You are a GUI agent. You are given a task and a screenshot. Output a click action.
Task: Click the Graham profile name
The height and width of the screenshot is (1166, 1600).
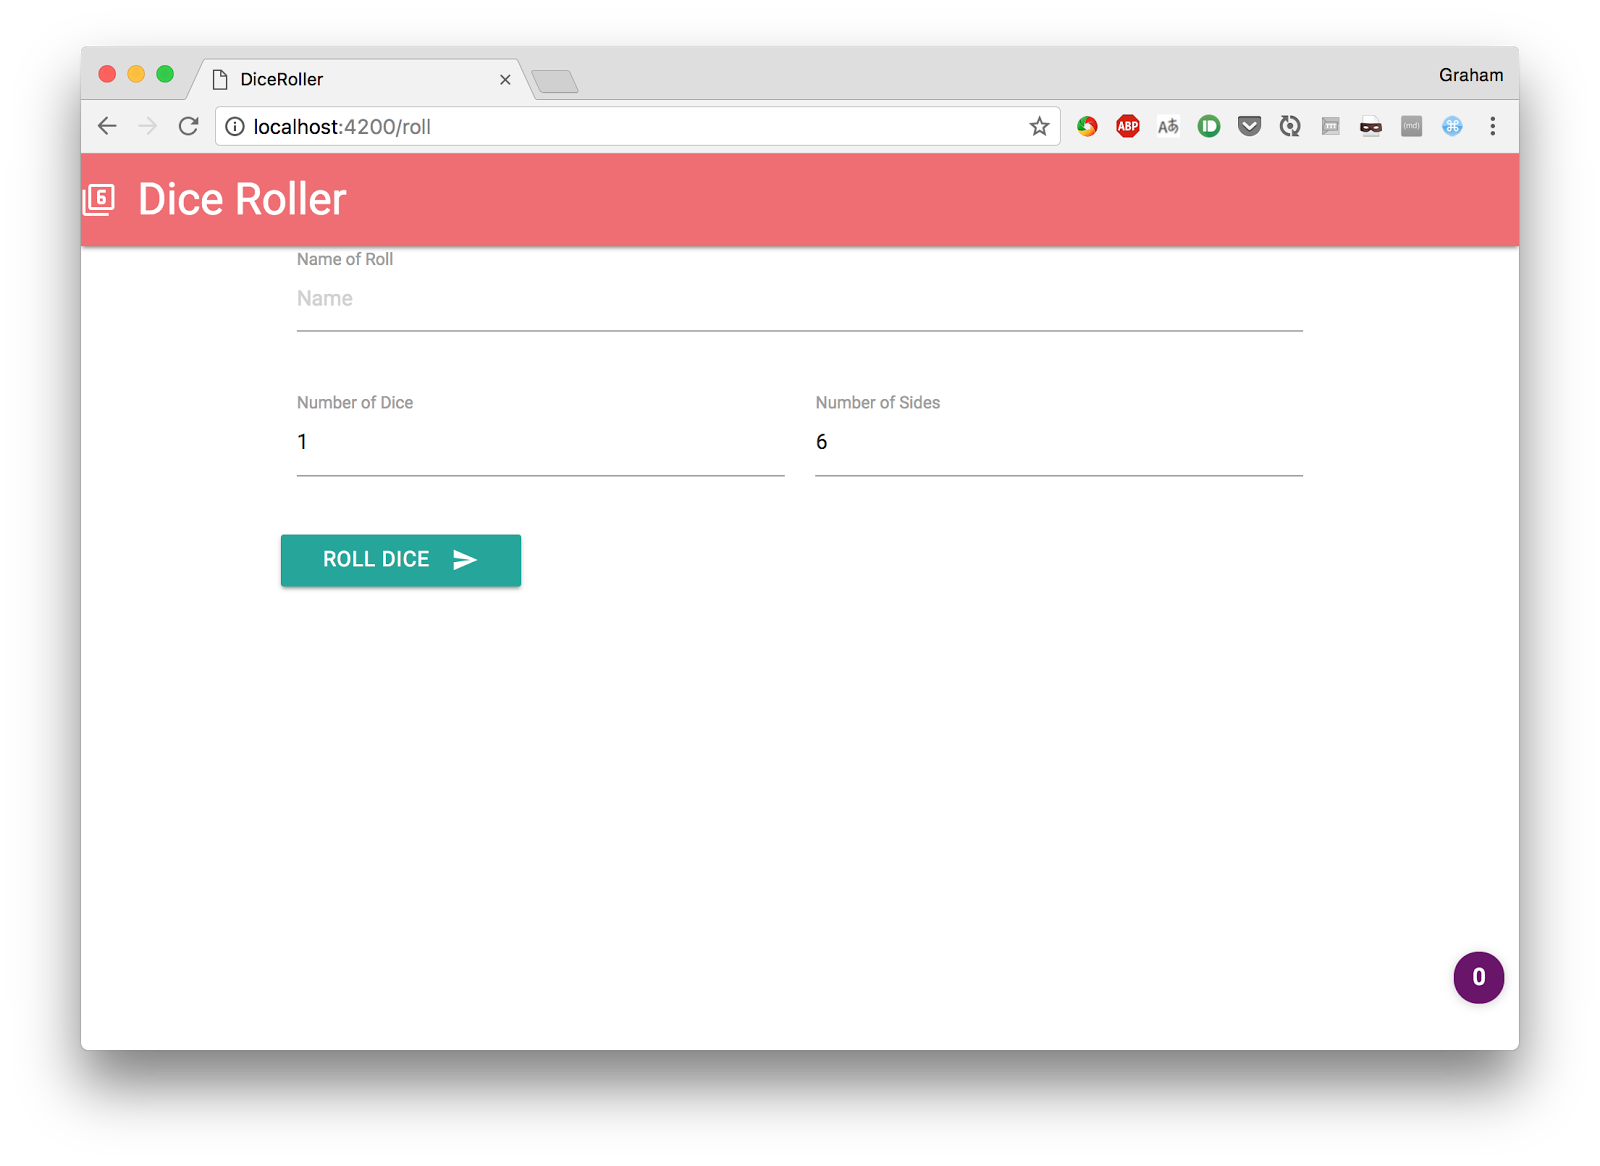1470,74
